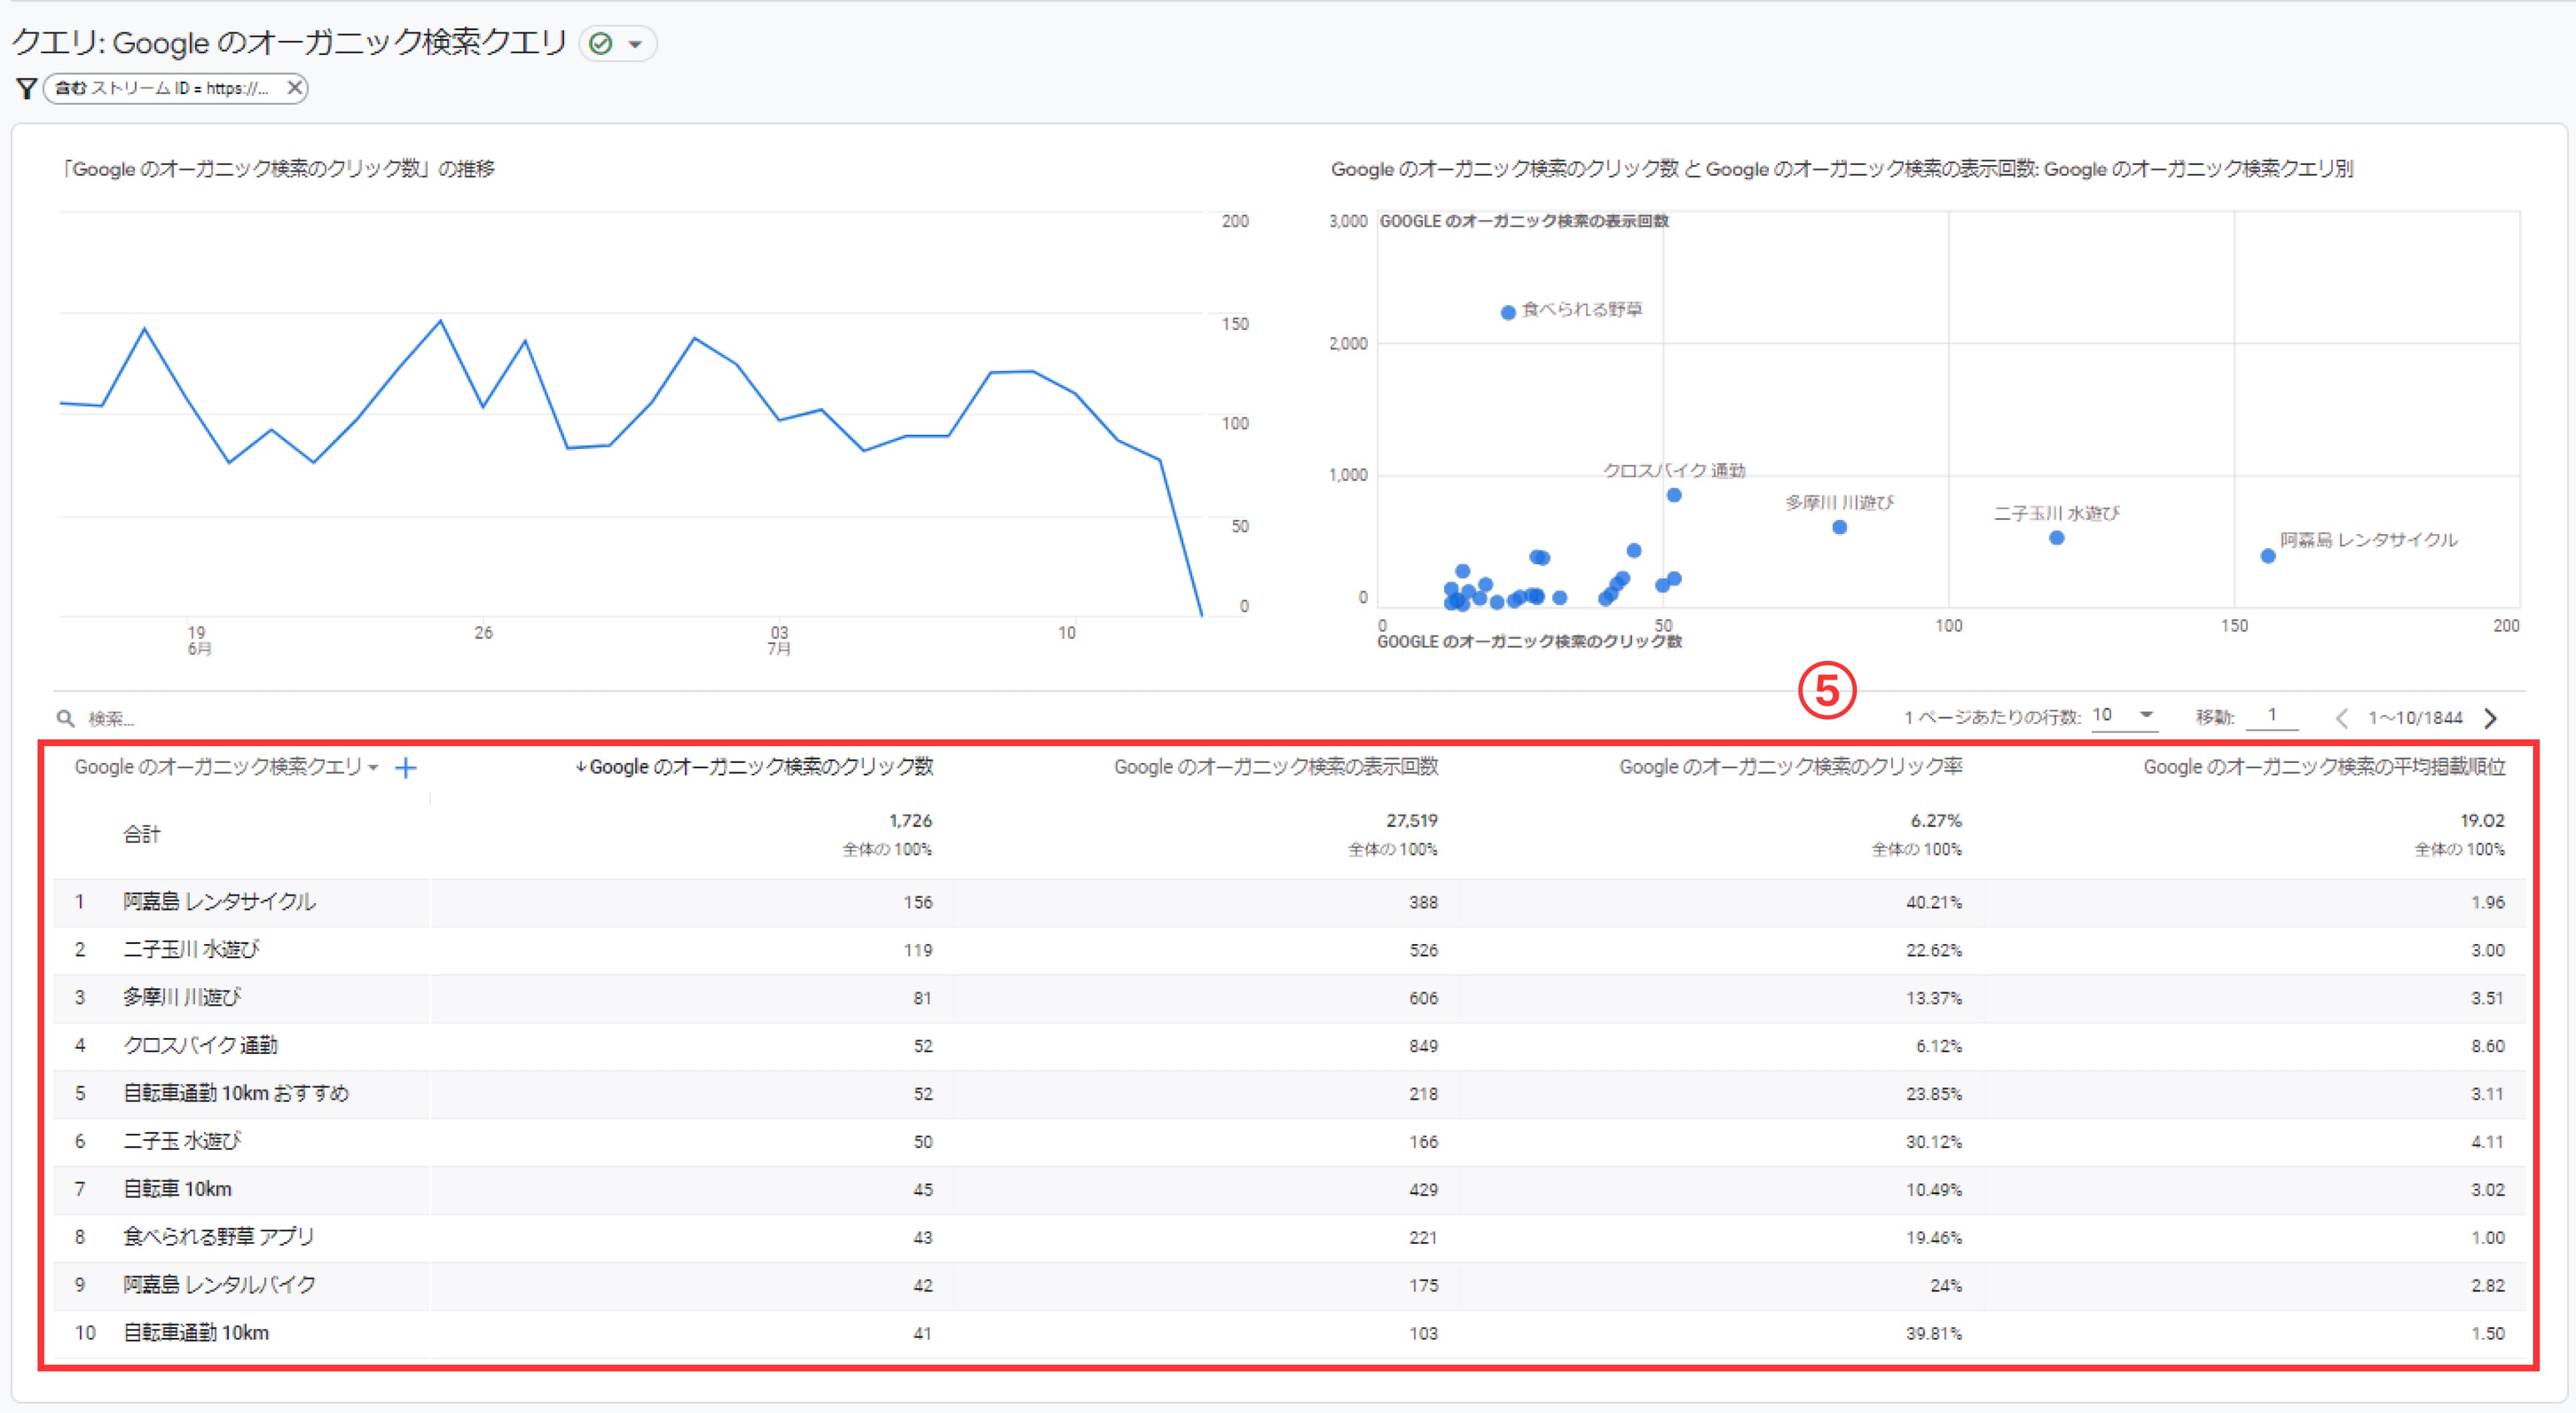This screenshot has height=1413, width=2576.
Task: Click the 食べられる野草 scatter point
Action: click(x=1508, y=313)
